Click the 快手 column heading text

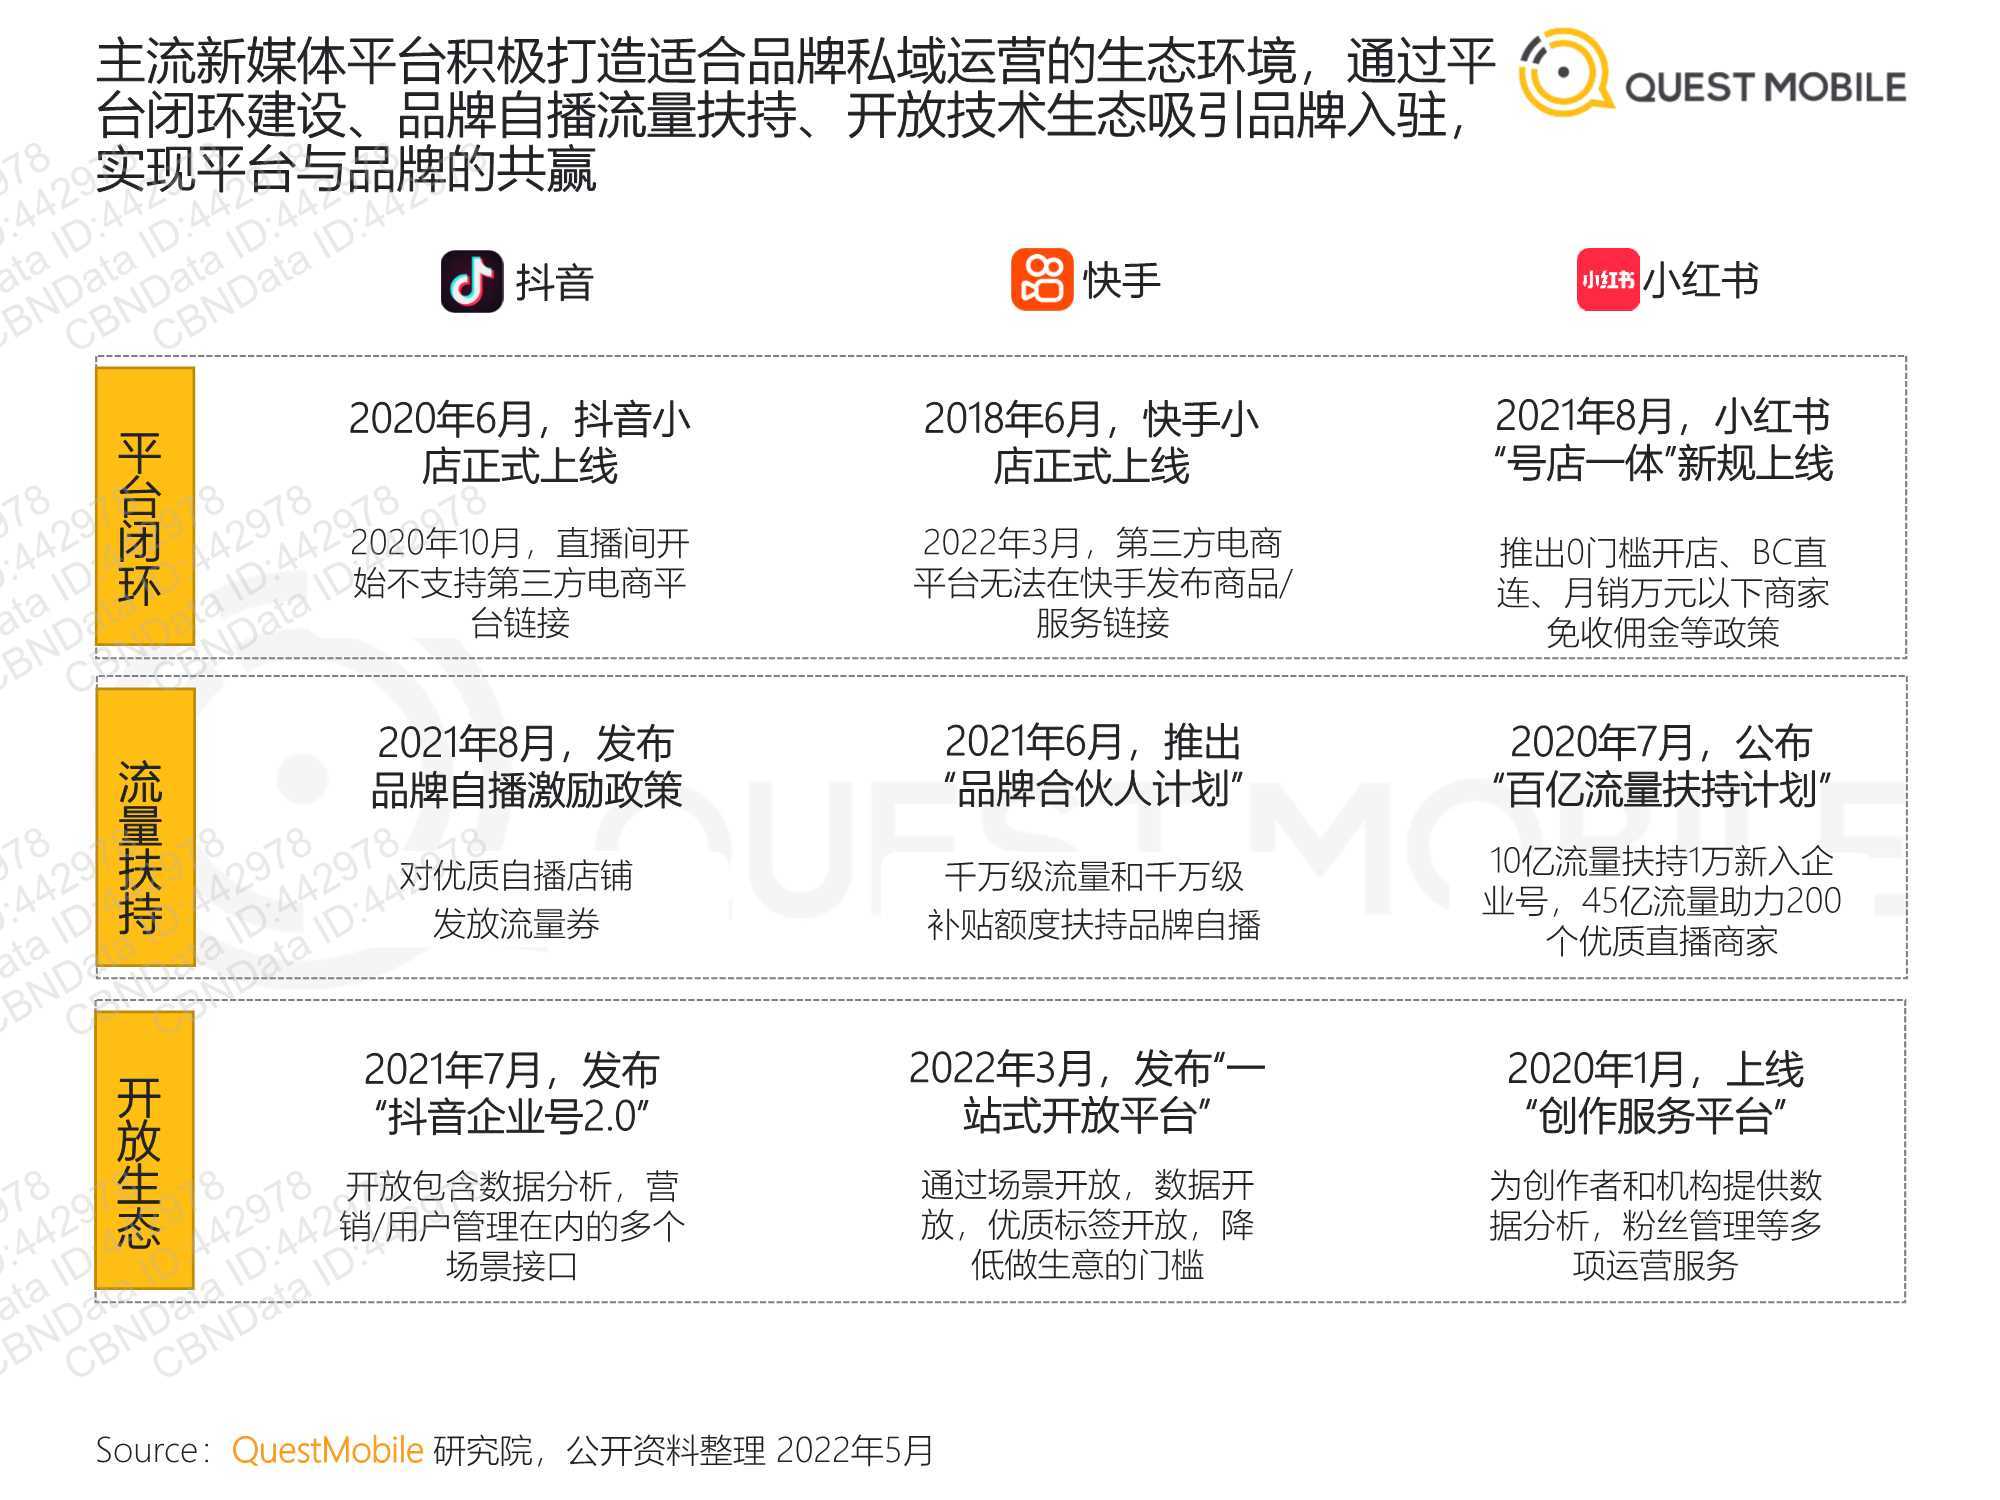coord(1122,280)
